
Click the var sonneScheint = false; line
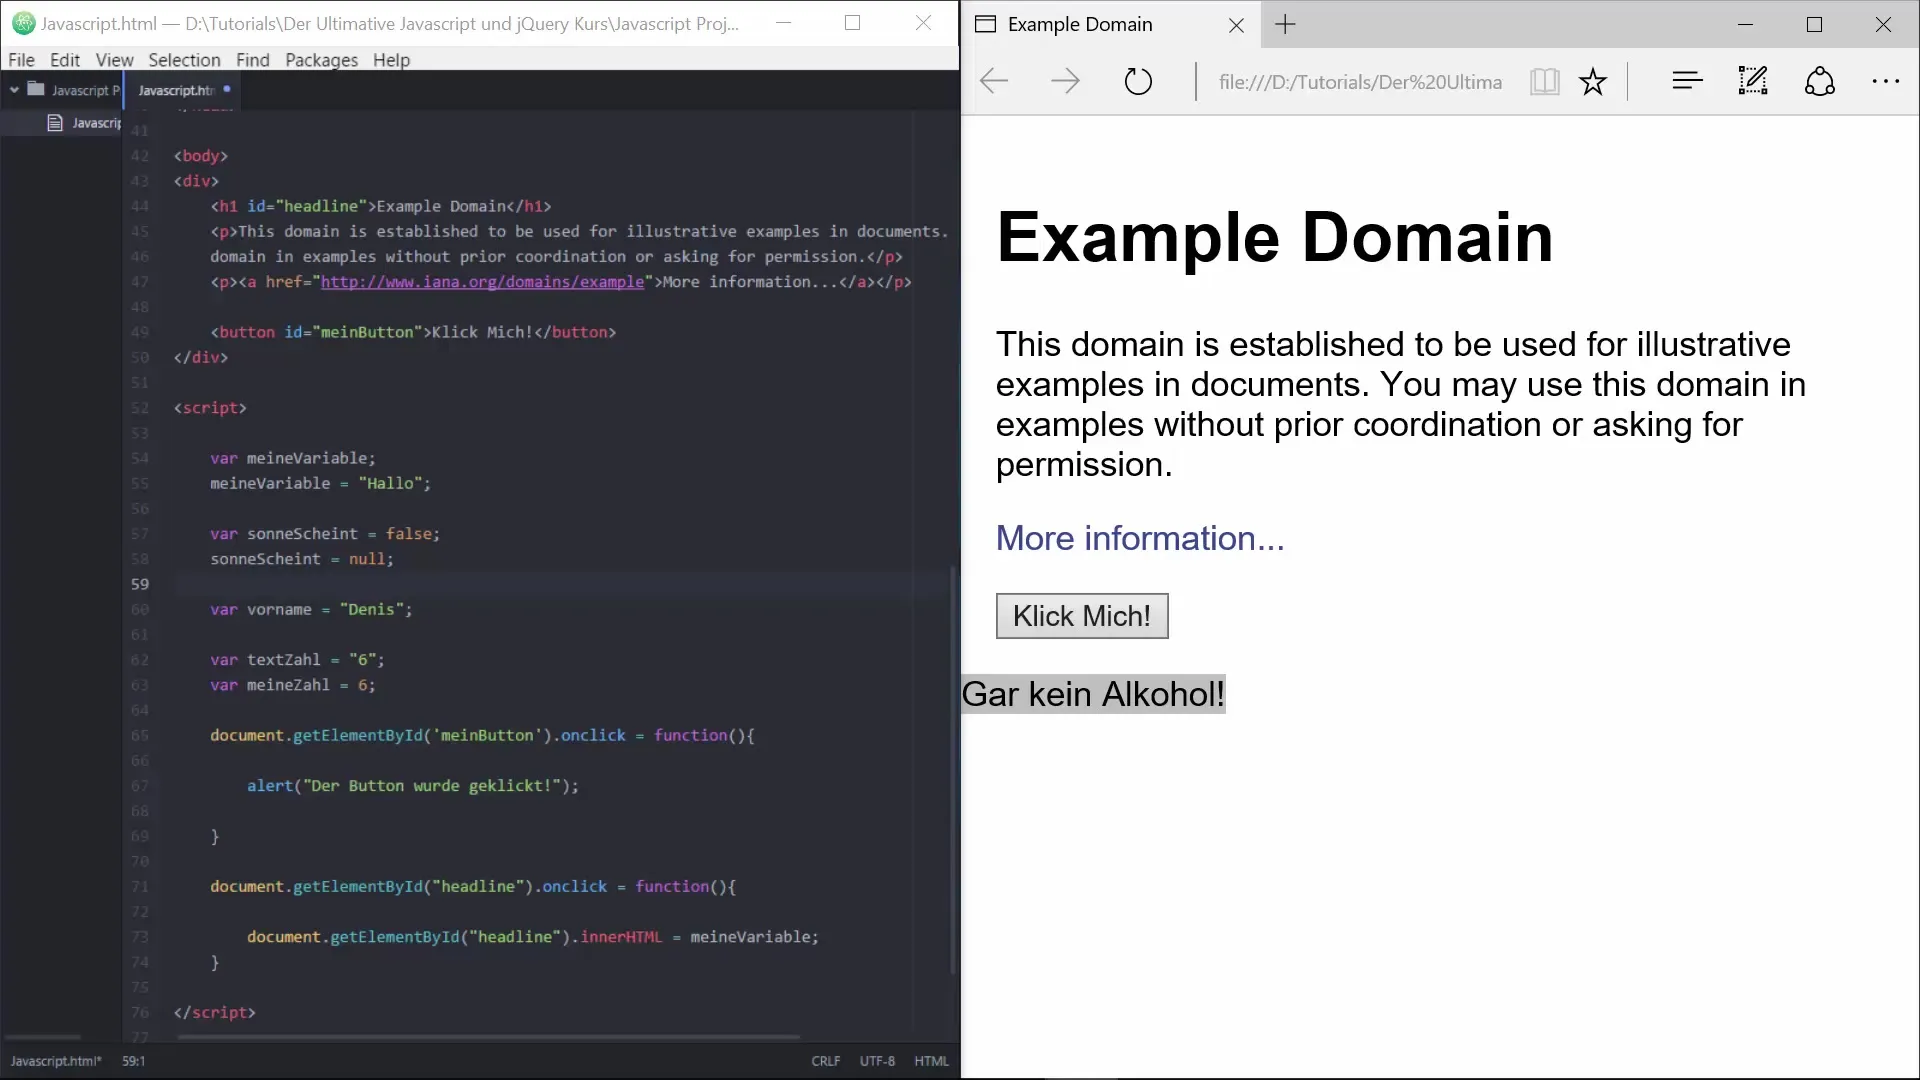pos(325,534)
